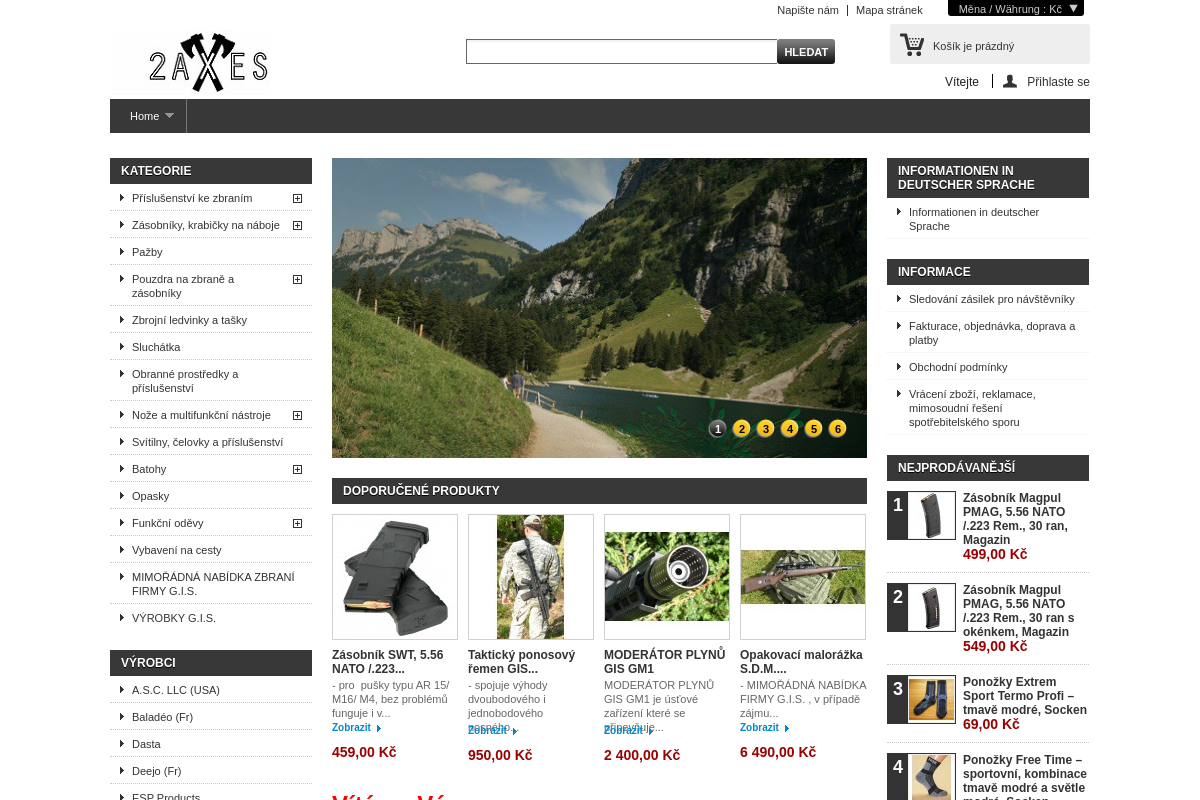Click the Ponožky Extrem Sport socks thumbnail
Screen dimensions: 1200x800
pyautogui.click(x=931, y=700)
